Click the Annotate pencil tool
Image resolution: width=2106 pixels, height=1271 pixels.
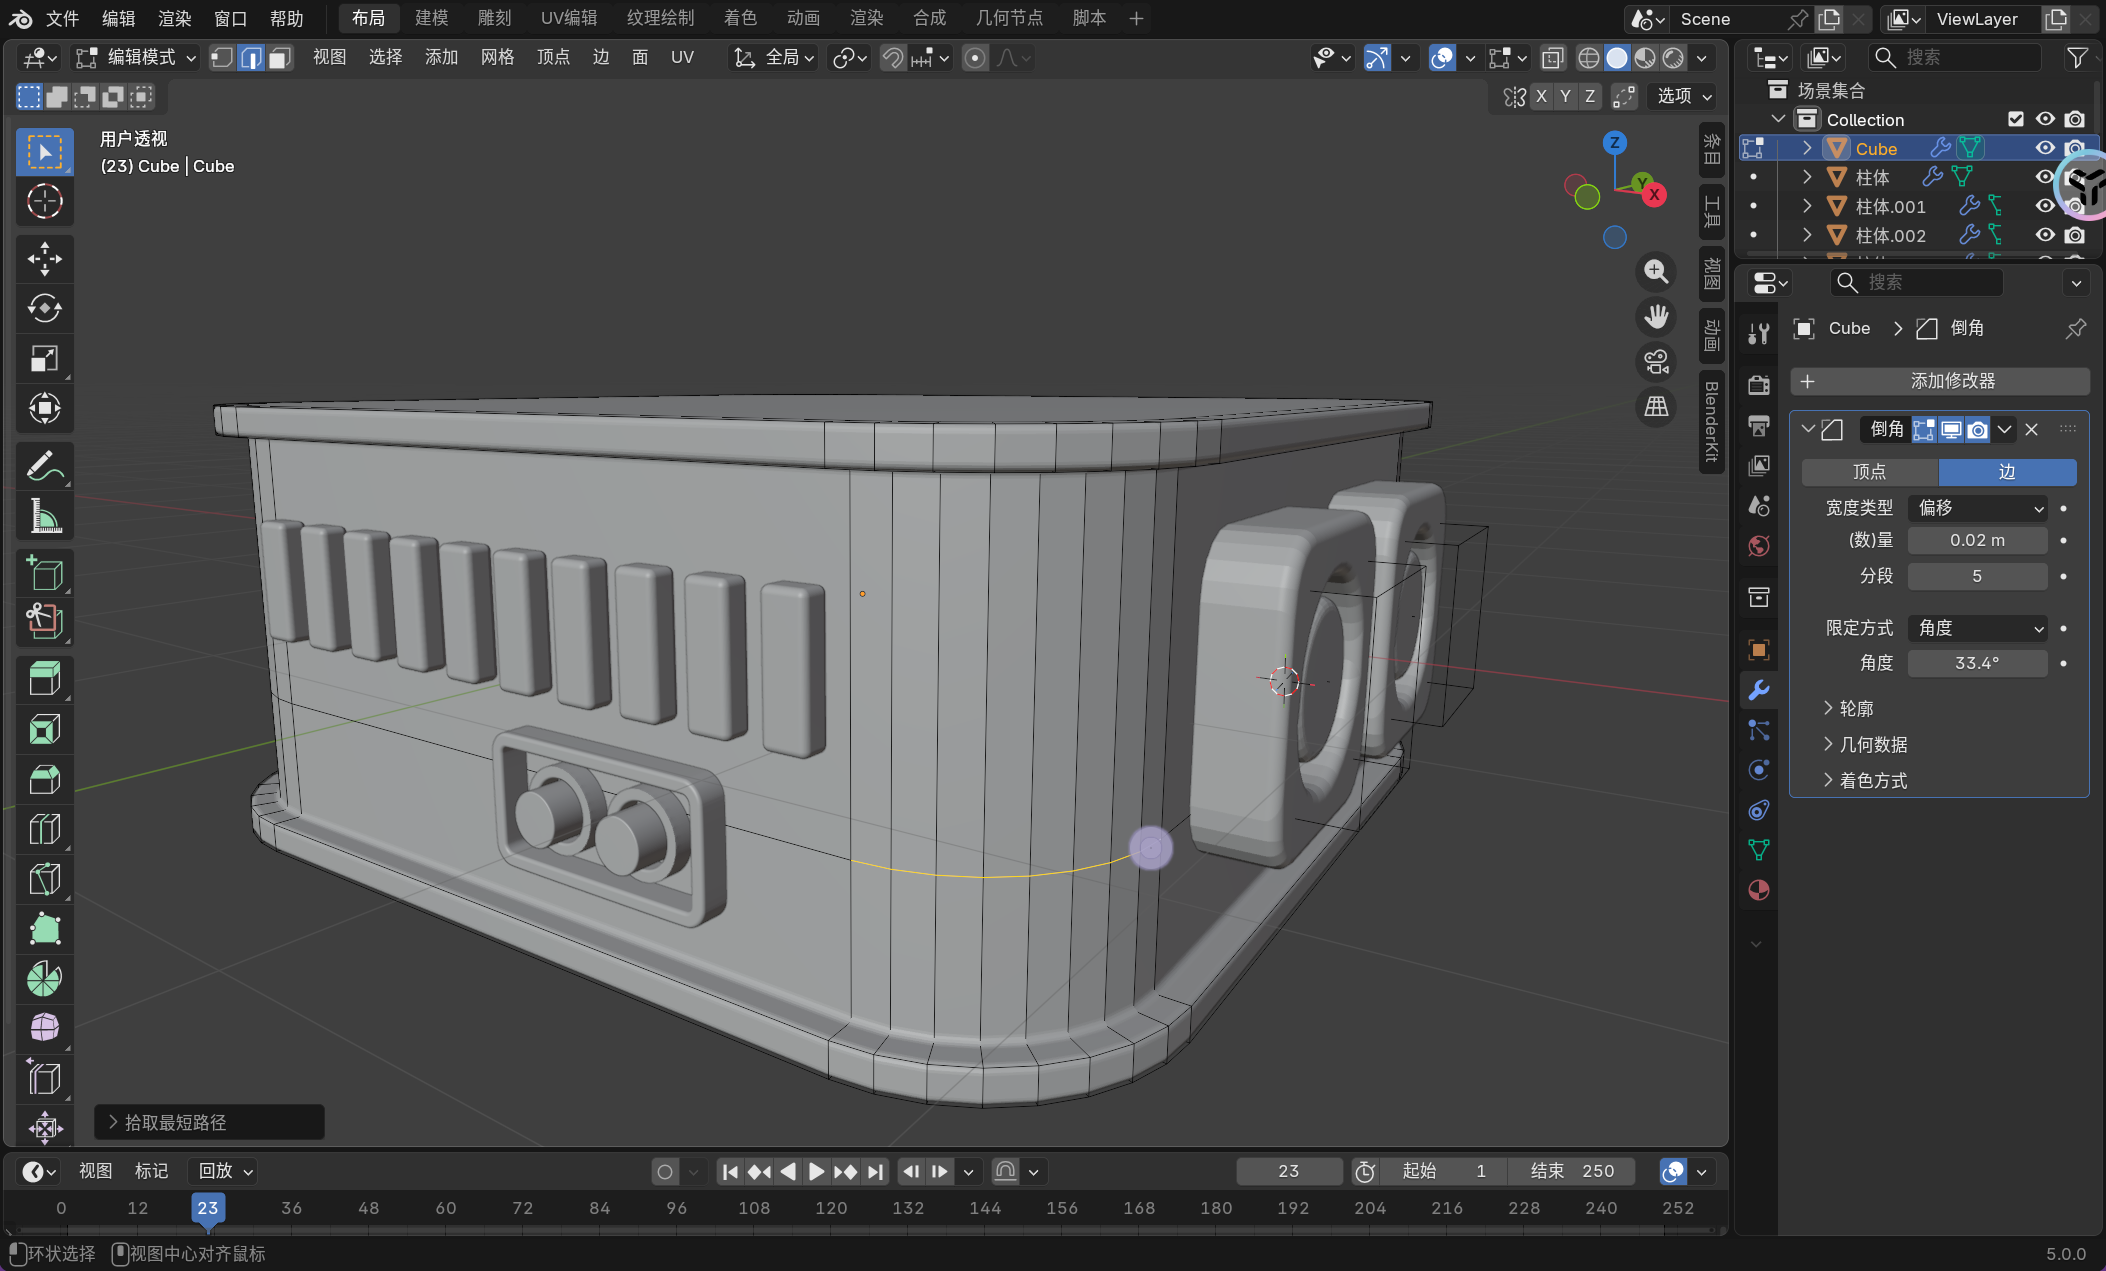(x=44, y=467)
